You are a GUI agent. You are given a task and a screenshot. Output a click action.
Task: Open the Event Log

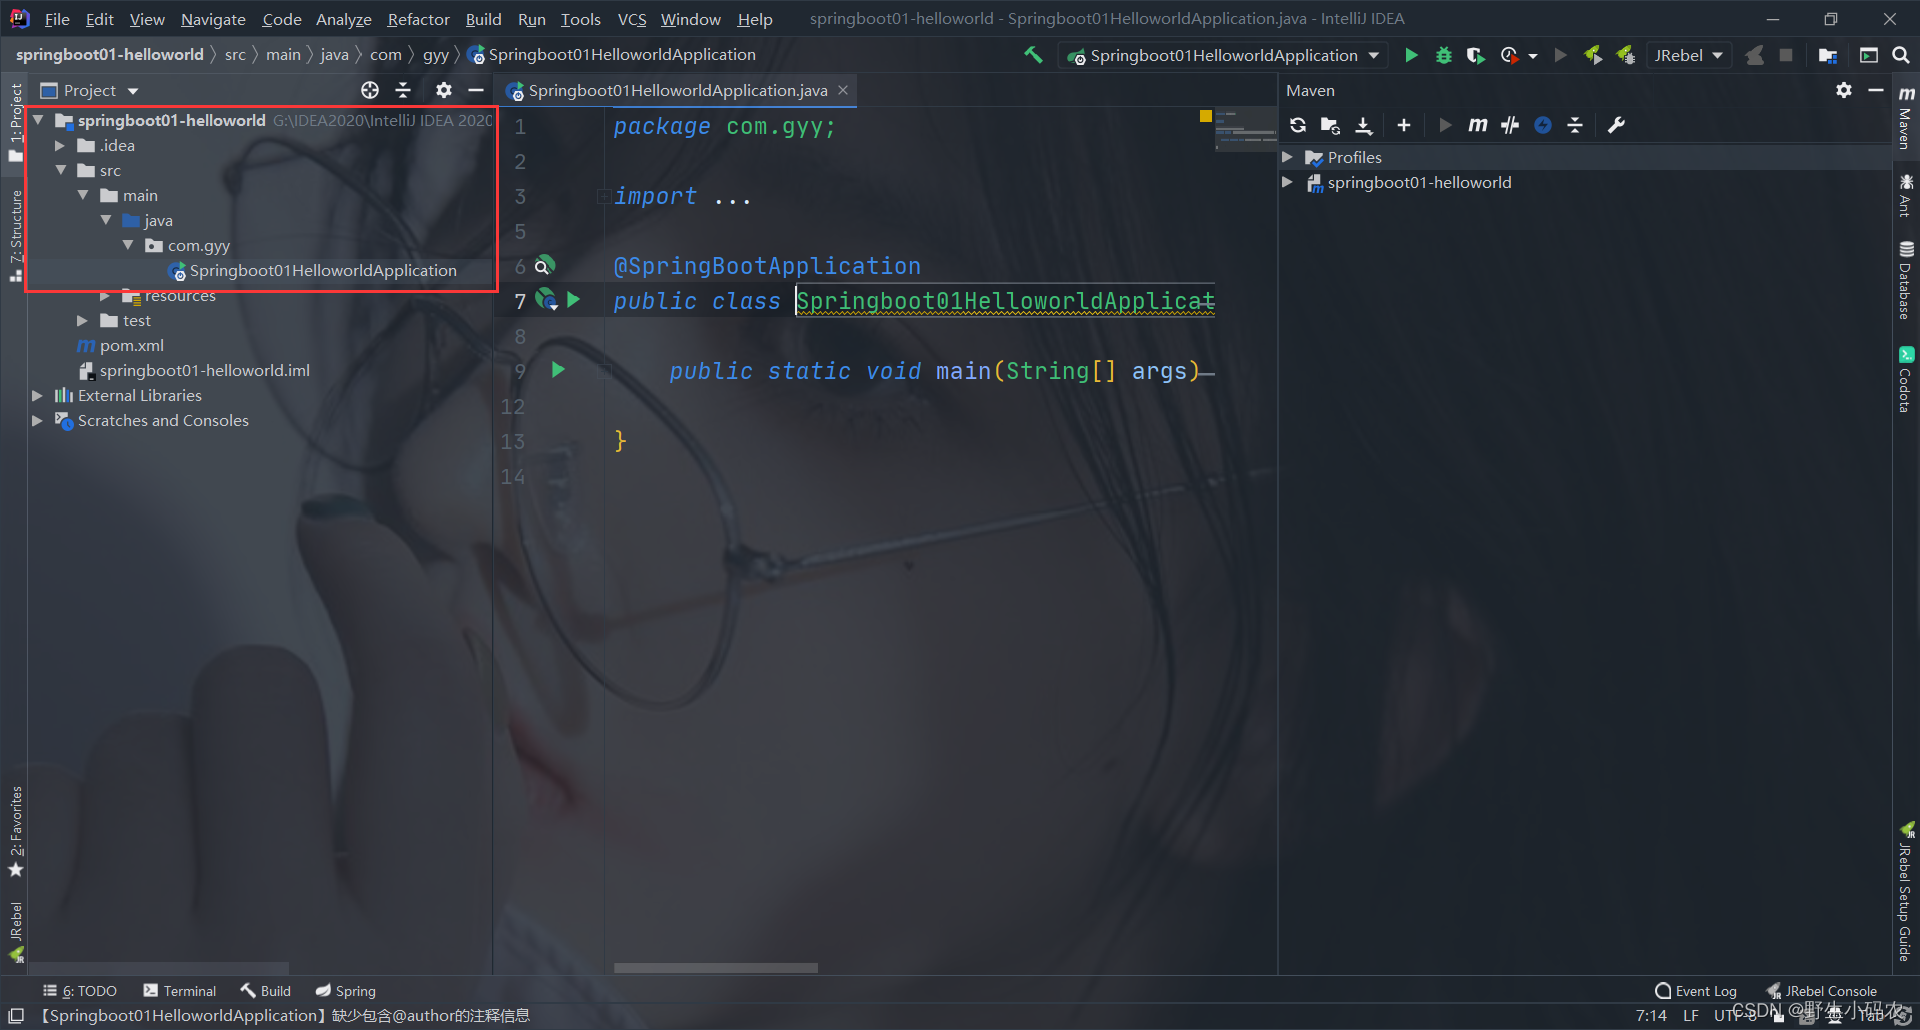1696,991
